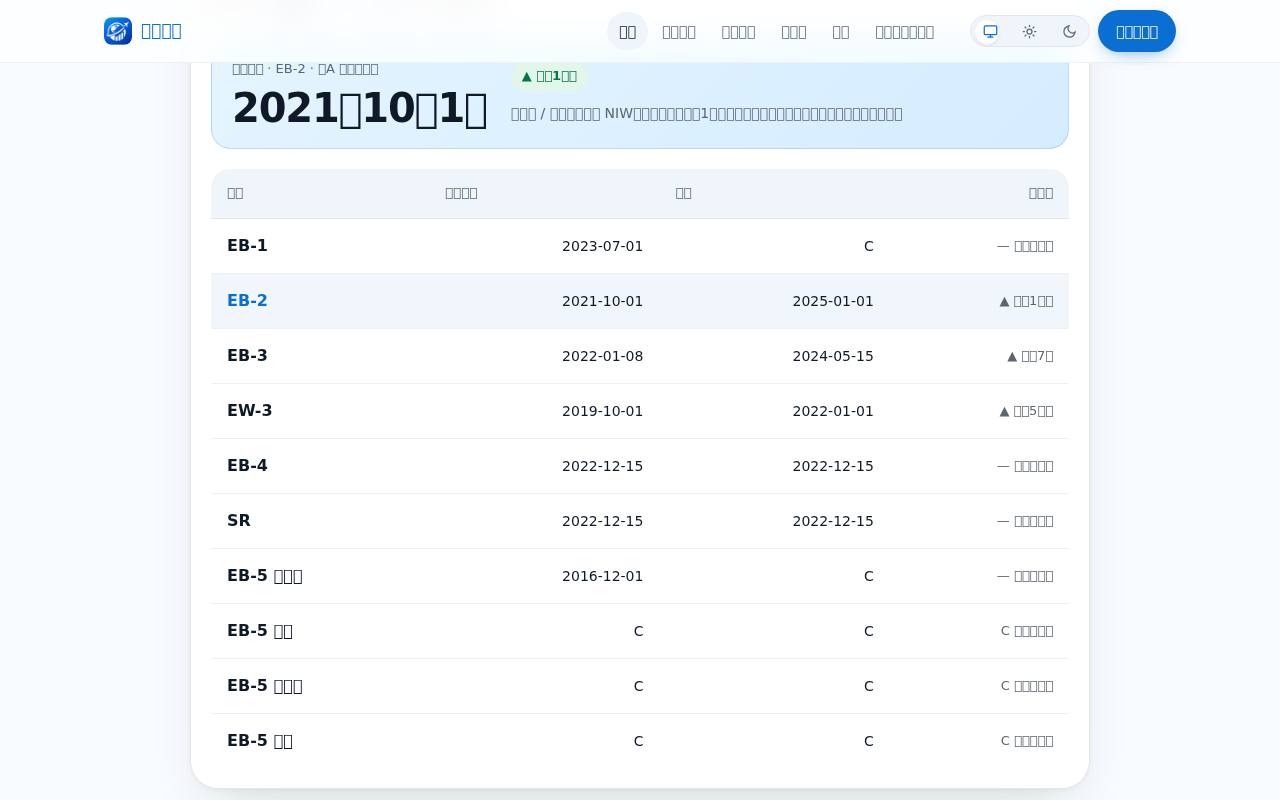Click the no-change dash cell in SR row
This screenshot has height=800, width=1280.
tap(1025, 521)
